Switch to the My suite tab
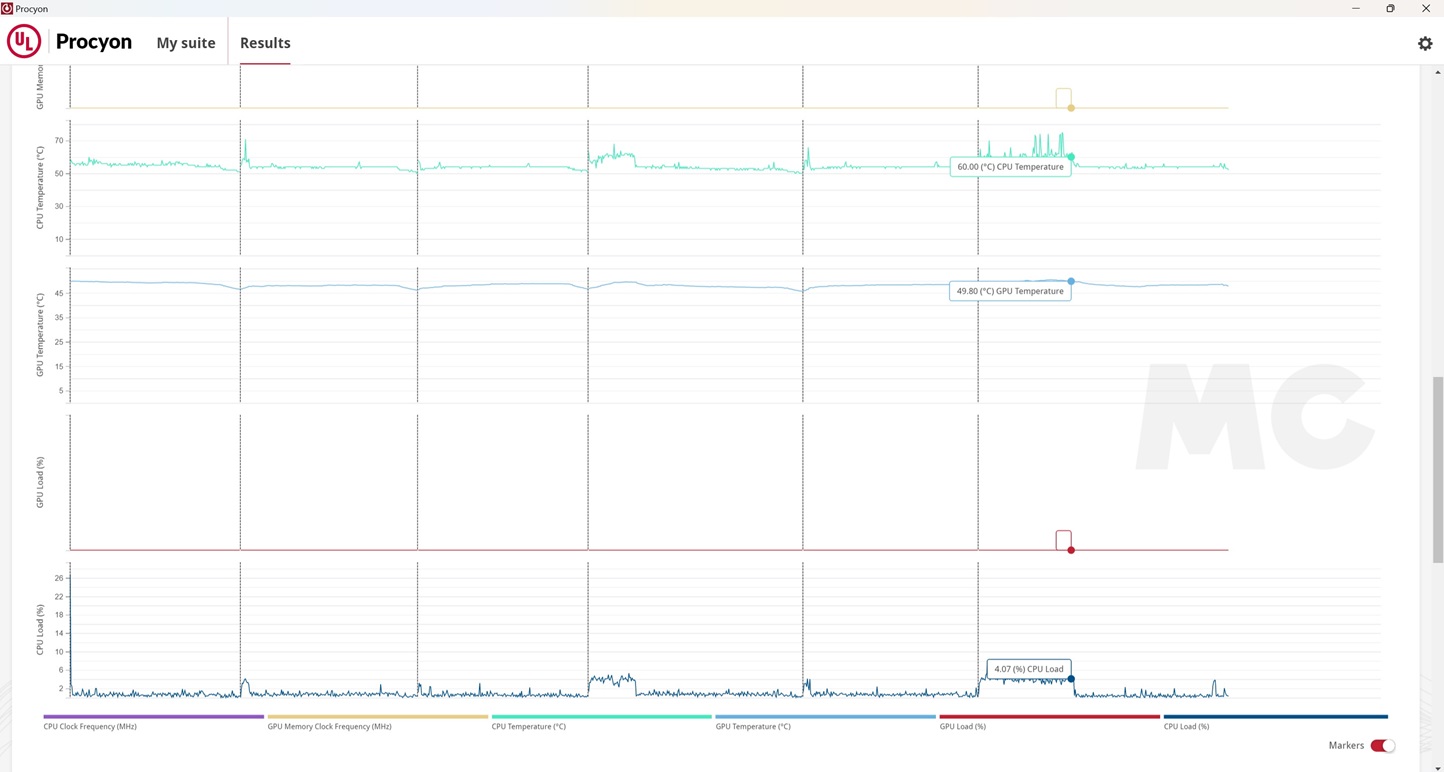Viewport: 1444px width, 772px height. pyautogui.click(x=186, y=43)
